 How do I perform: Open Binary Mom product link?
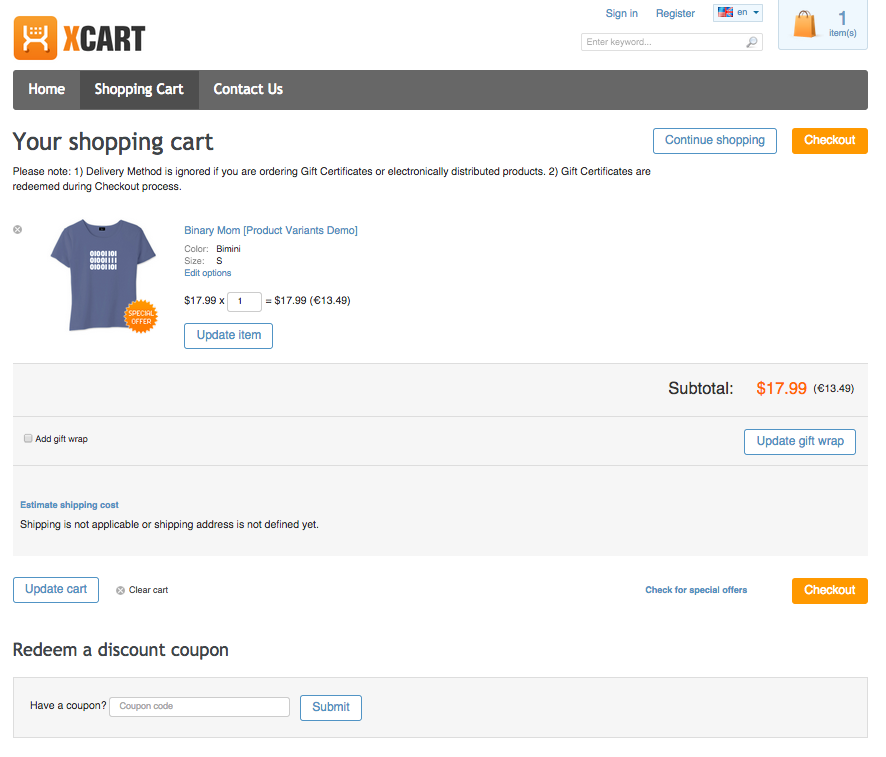point(271,230)
